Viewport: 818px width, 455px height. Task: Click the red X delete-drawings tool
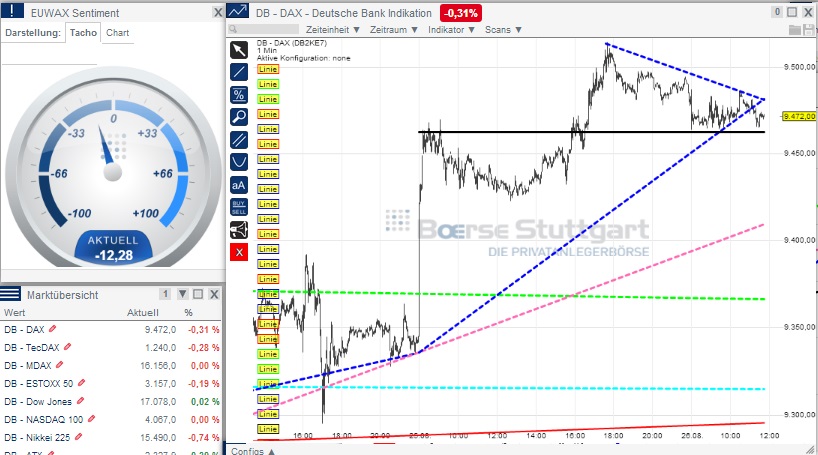coord(239,253)
